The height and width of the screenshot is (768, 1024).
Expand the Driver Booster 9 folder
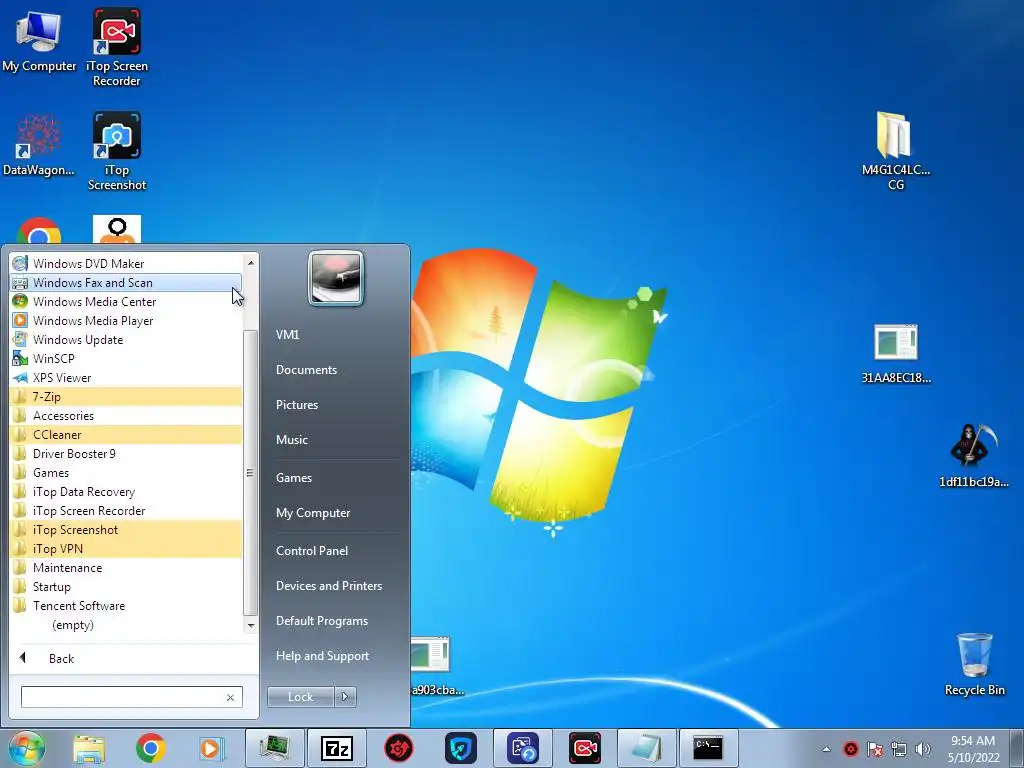(126, 453)
